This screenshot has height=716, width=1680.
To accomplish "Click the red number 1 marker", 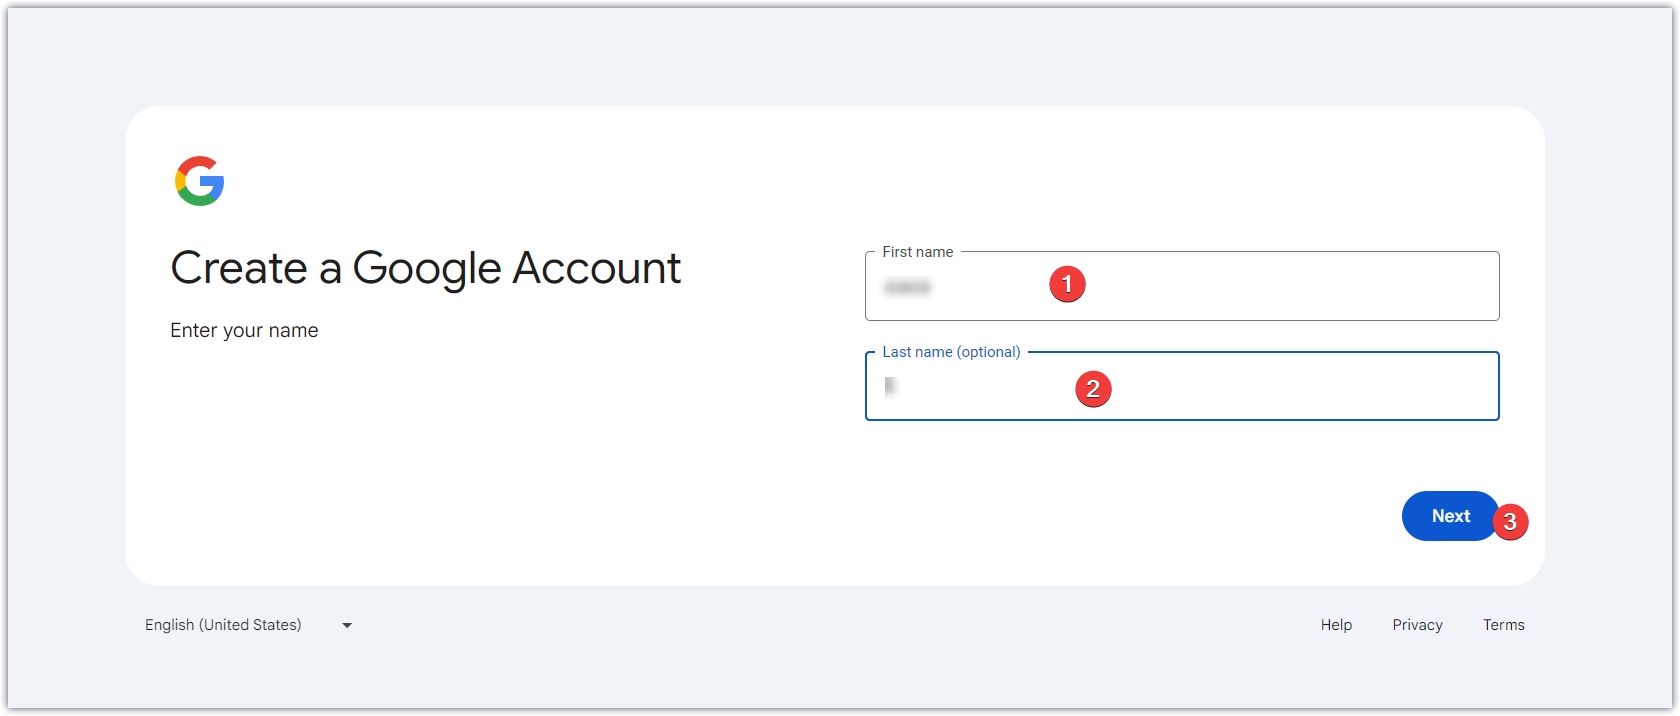I will coord(1067,284).
